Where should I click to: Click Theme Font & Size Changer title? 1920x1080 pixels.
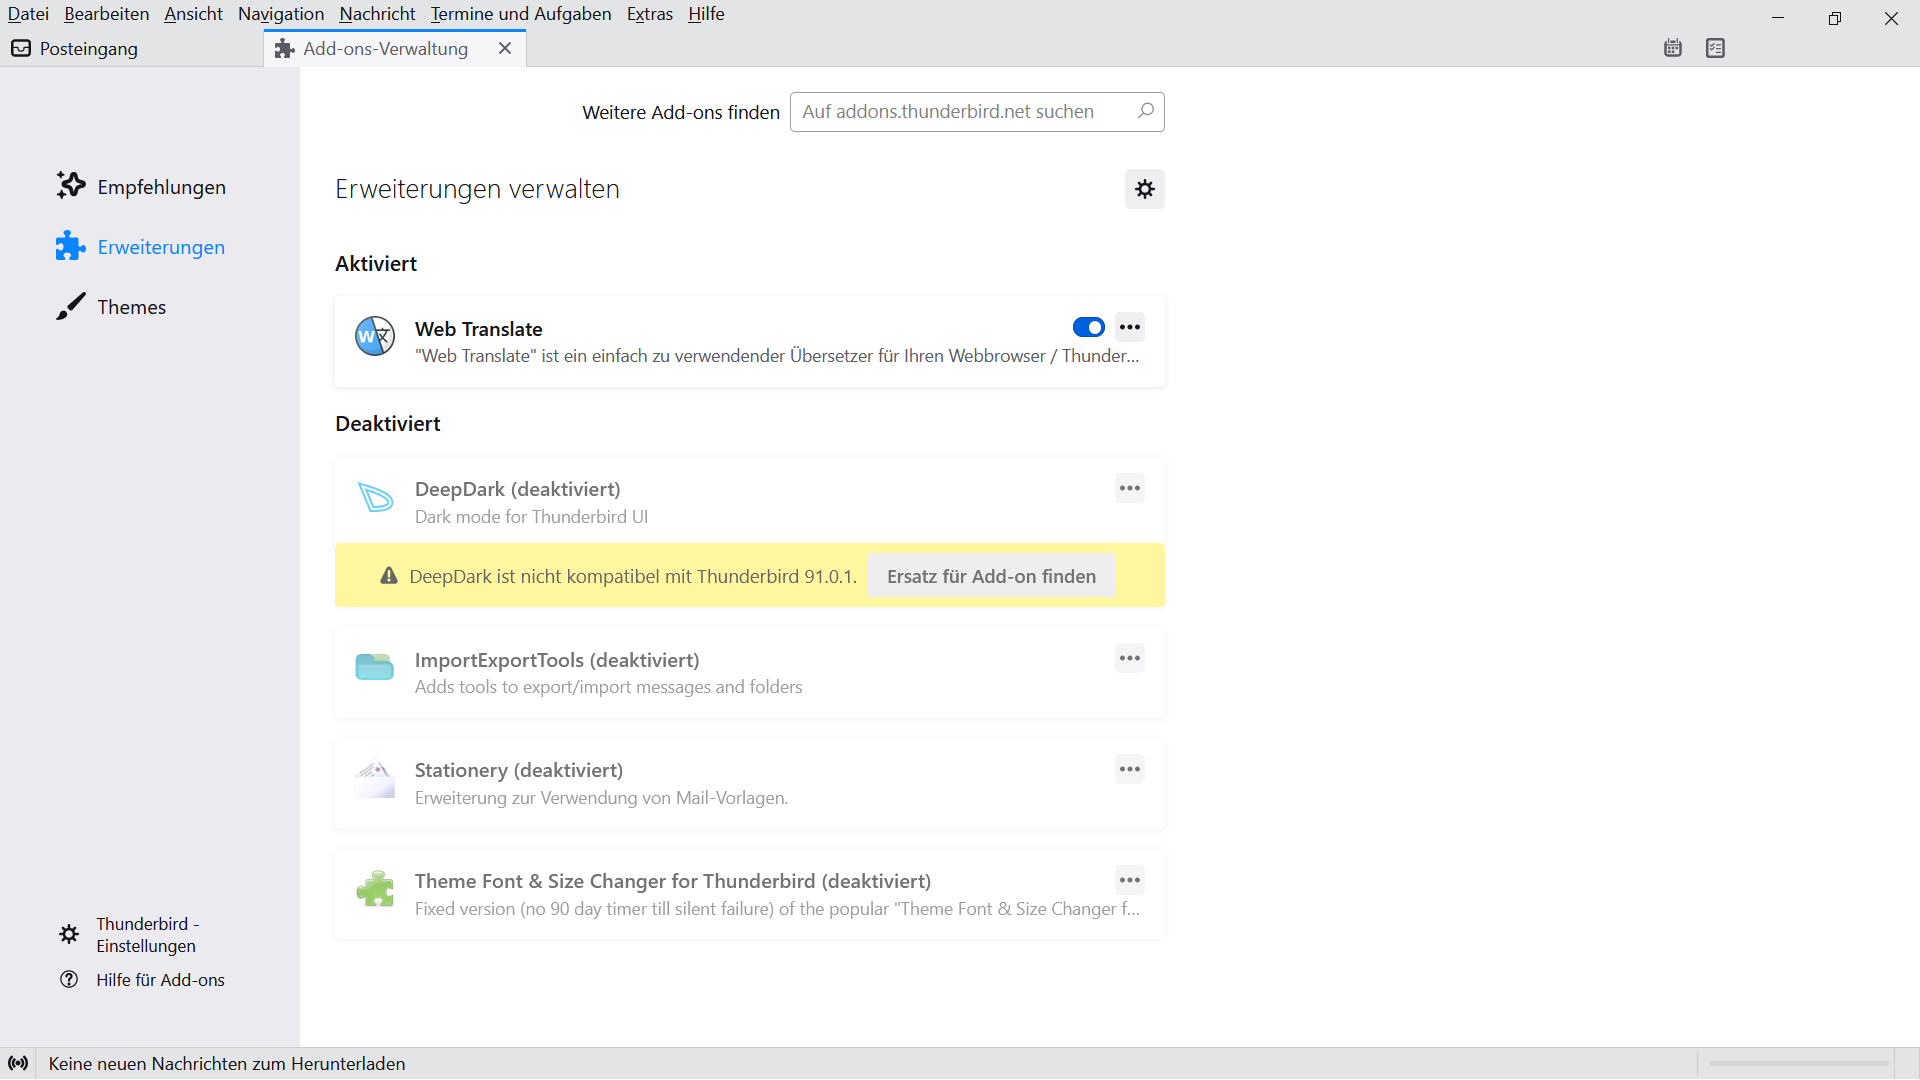click(672, 881)
